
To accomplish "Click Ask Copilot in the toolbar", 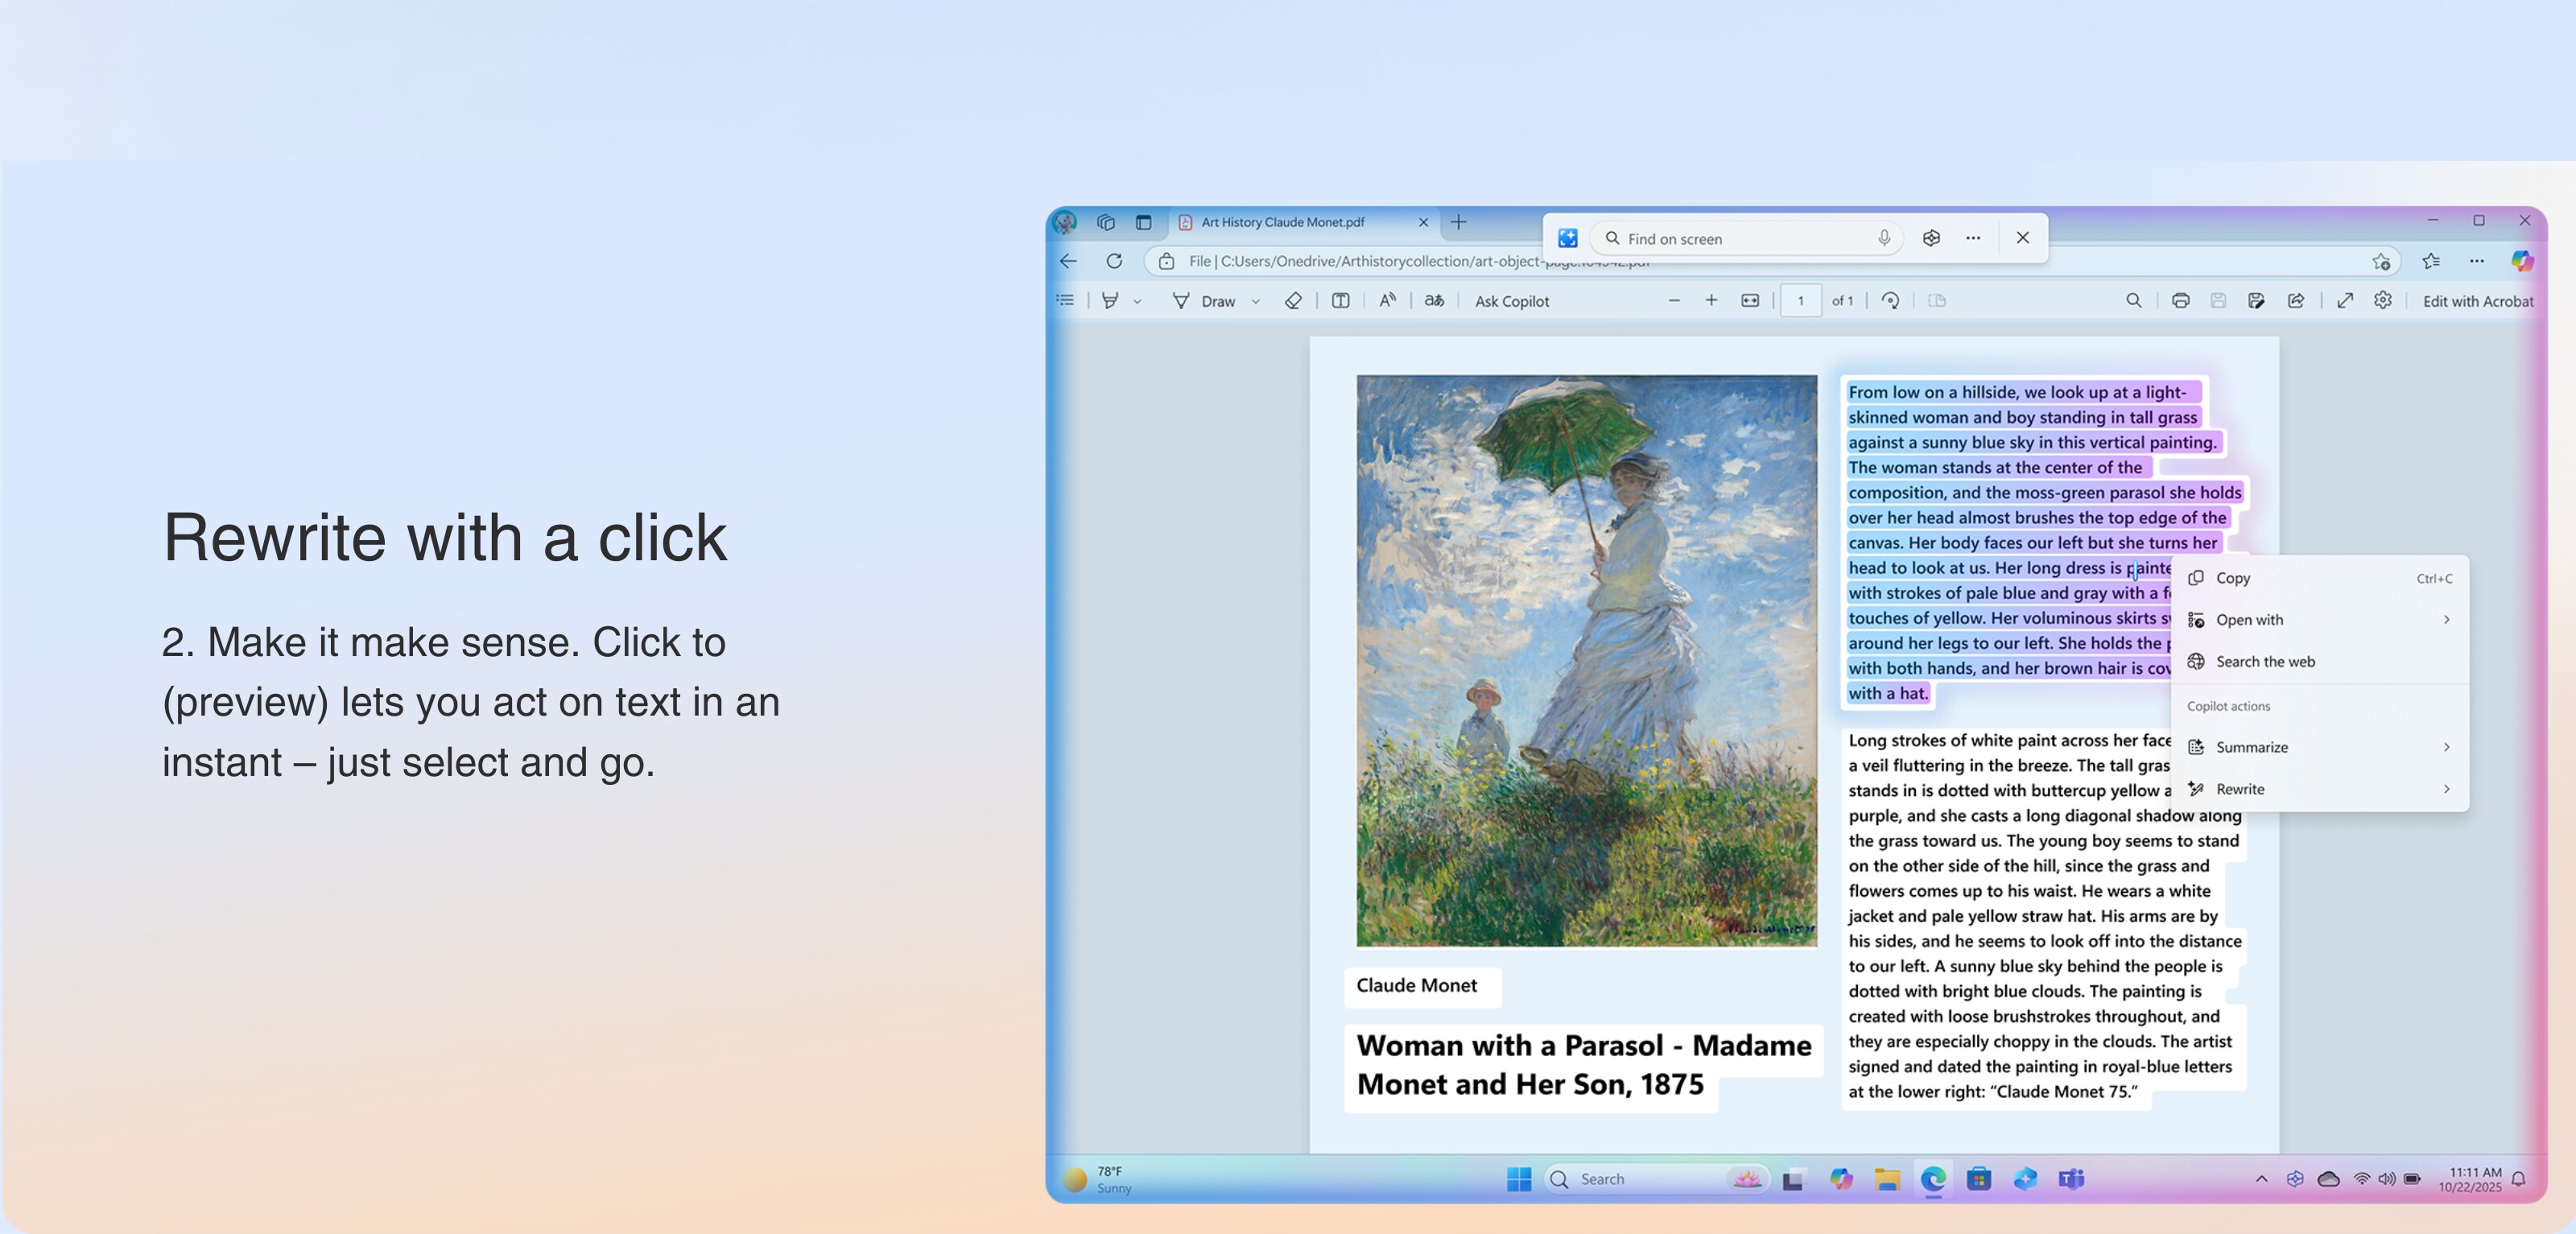I will click(1511, 301).
